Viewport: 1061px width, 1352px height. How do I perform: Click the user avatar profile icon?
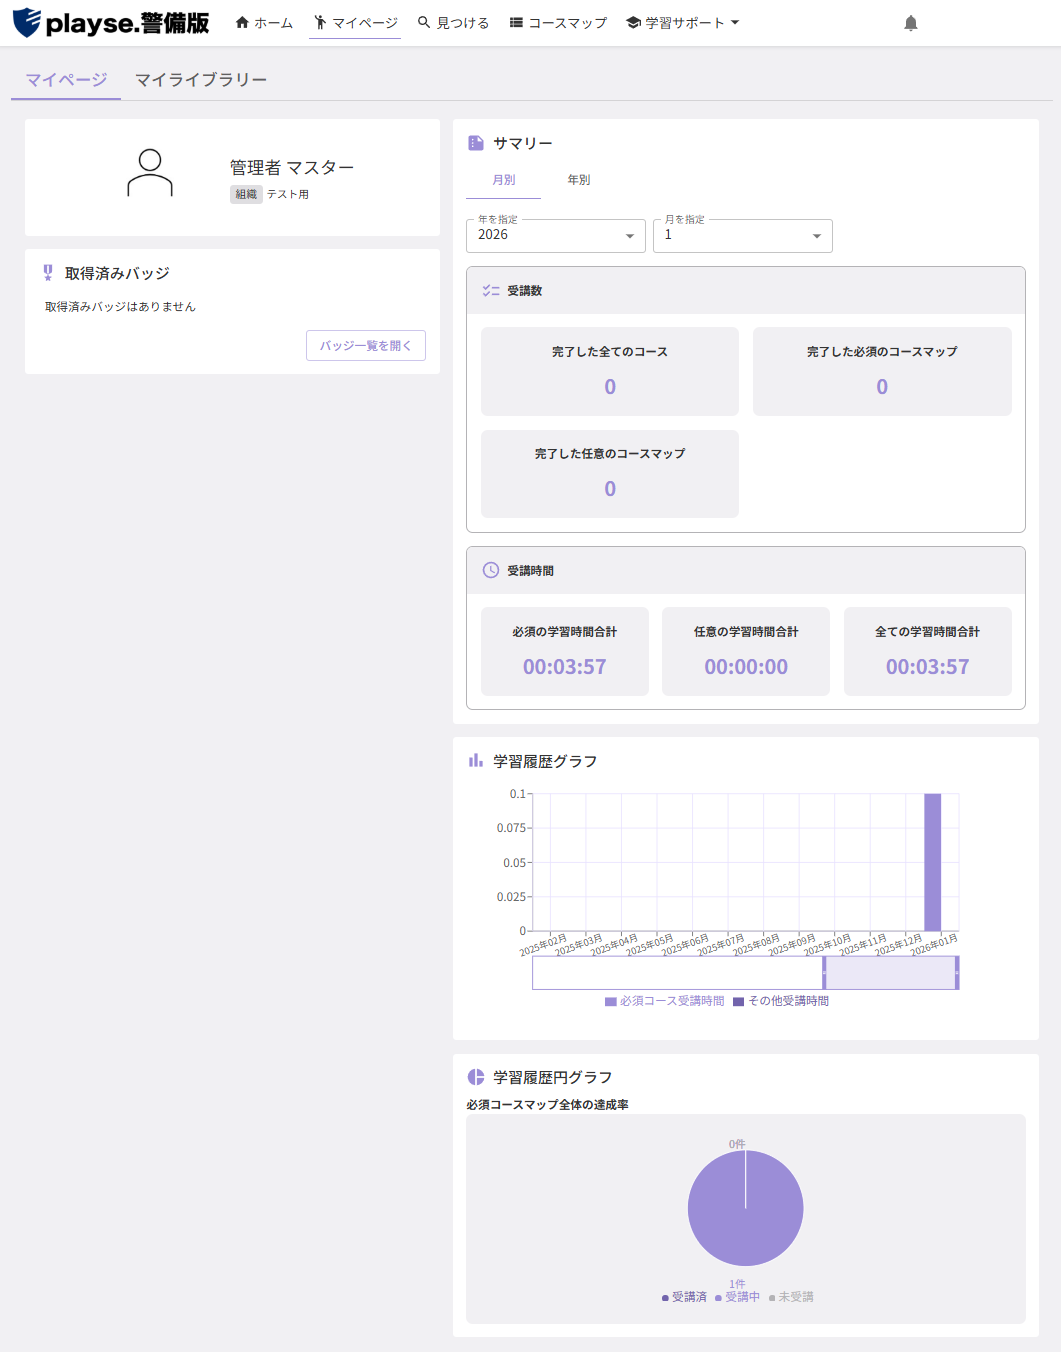click(x=150, y=173)
